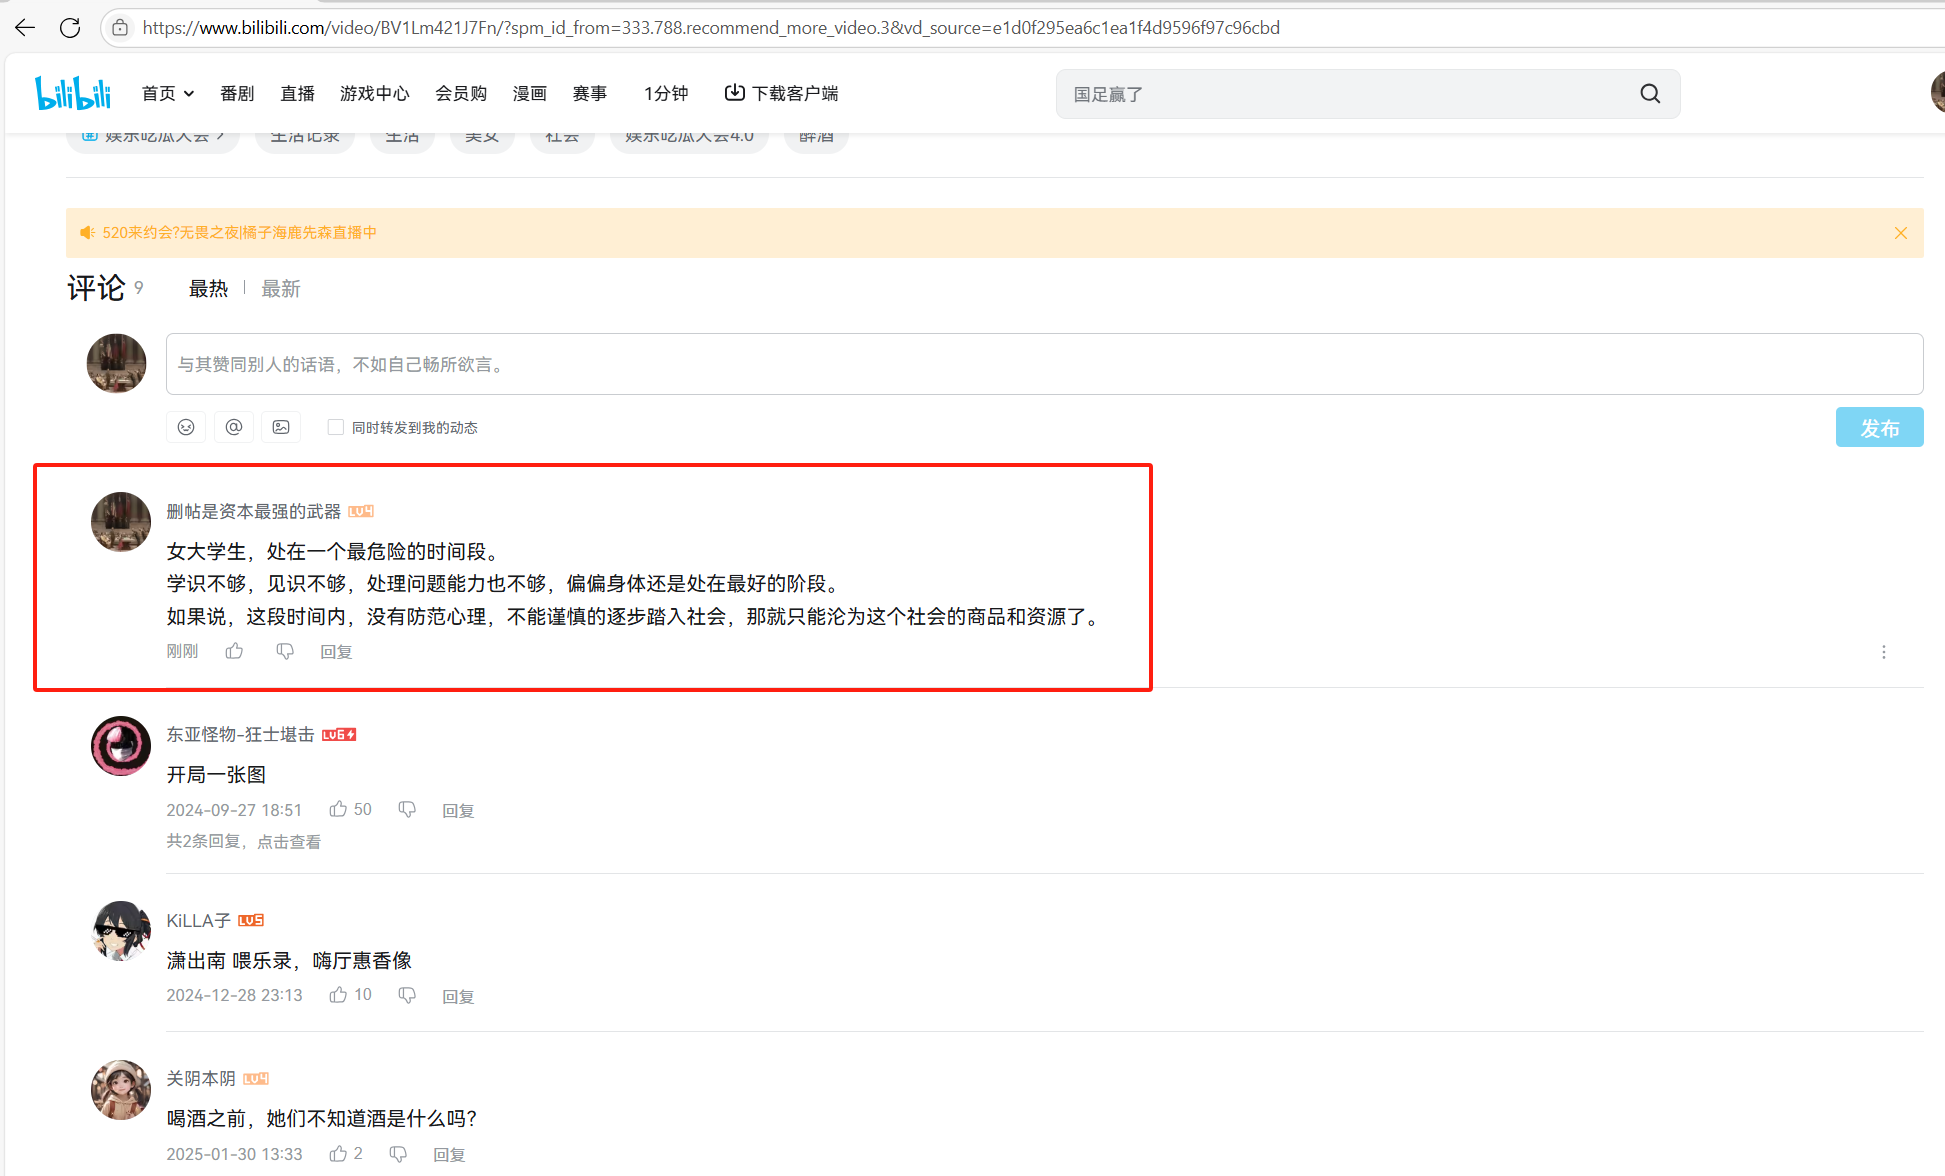The width and height of the screenshot is (1945, 1176).
Task: Click the insert image icon
Action: point(281,427)
